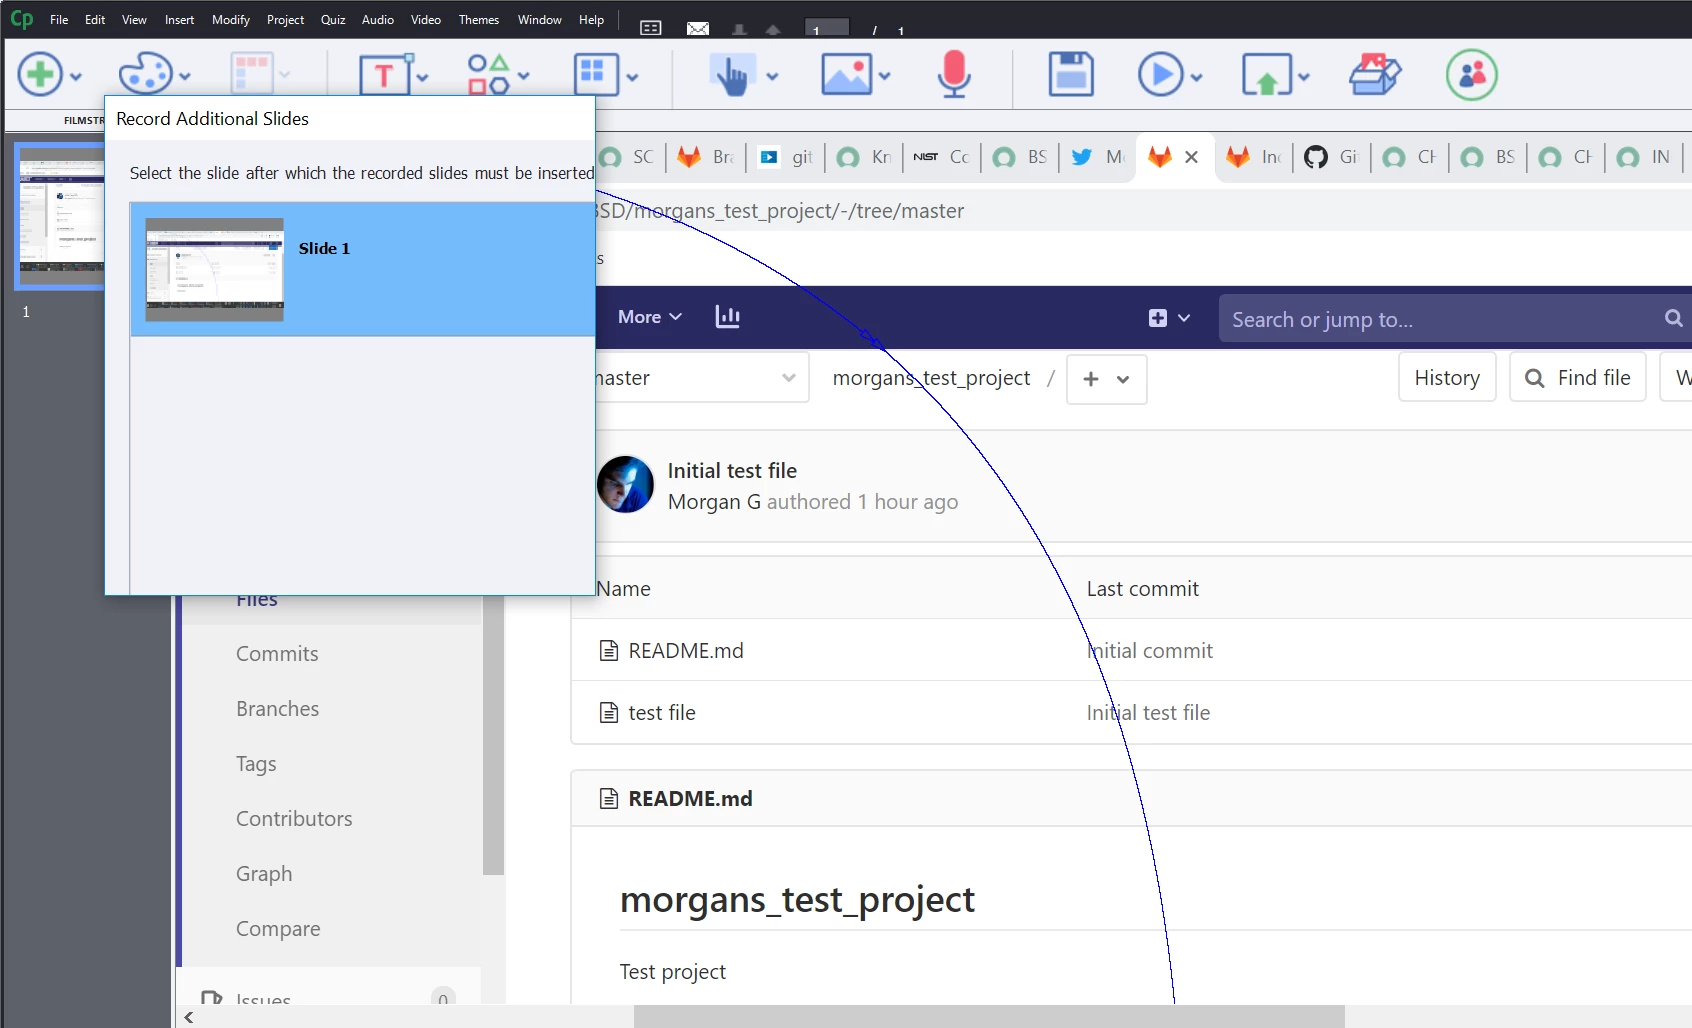Click the Find file button
The height and width of the screenshot is (1028, 1692).
(1578, 377)
